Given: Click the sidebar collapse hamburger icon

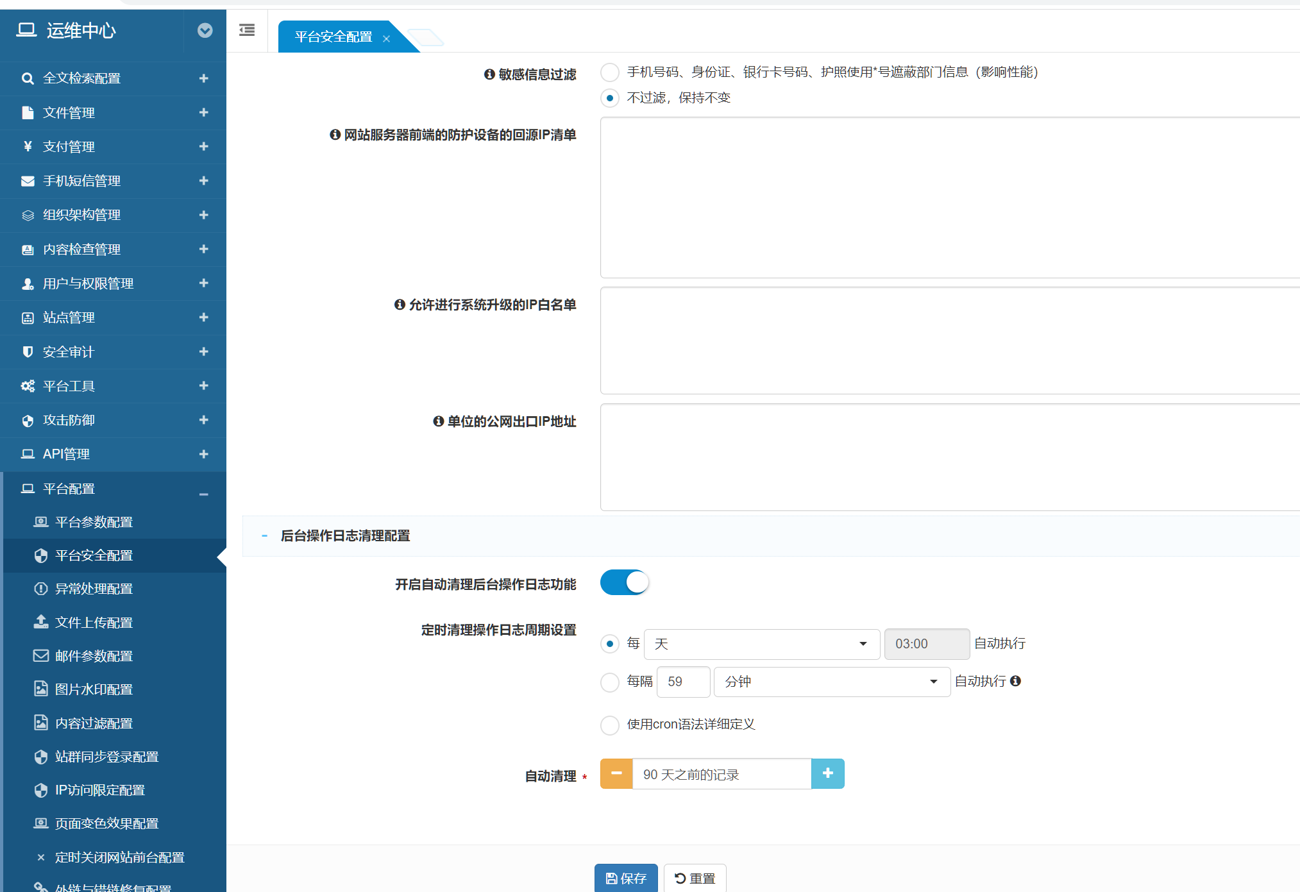Looking at the screenshot, I should (x=247, y=30).
